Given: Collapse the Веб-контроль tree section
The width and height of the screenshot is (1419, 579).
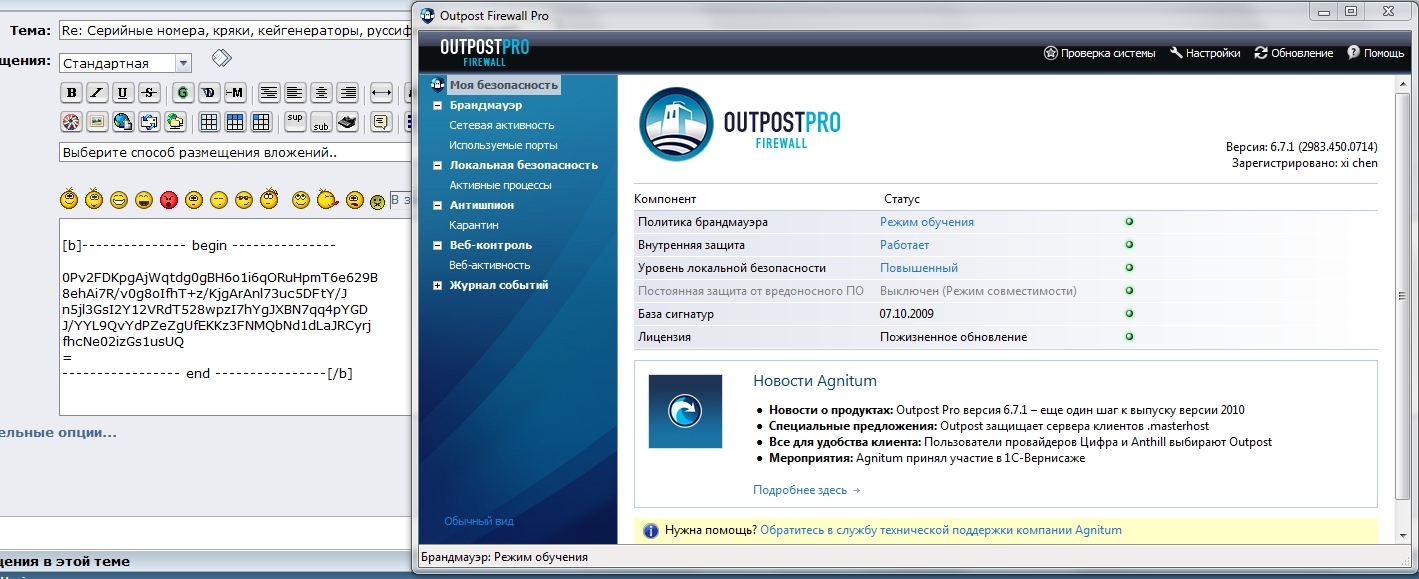Looking at the screenshot, I should click(x=437, y=245).
